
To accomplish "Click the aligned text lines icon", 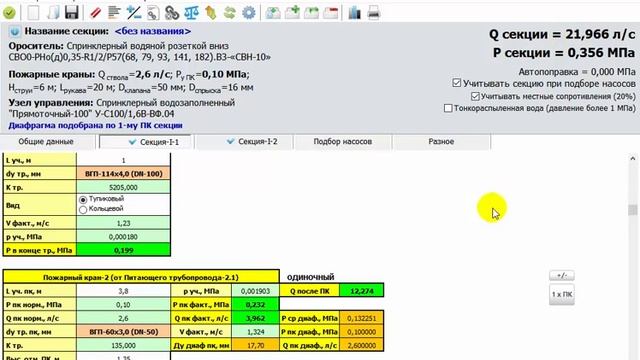I will click(x=114, y=13).
